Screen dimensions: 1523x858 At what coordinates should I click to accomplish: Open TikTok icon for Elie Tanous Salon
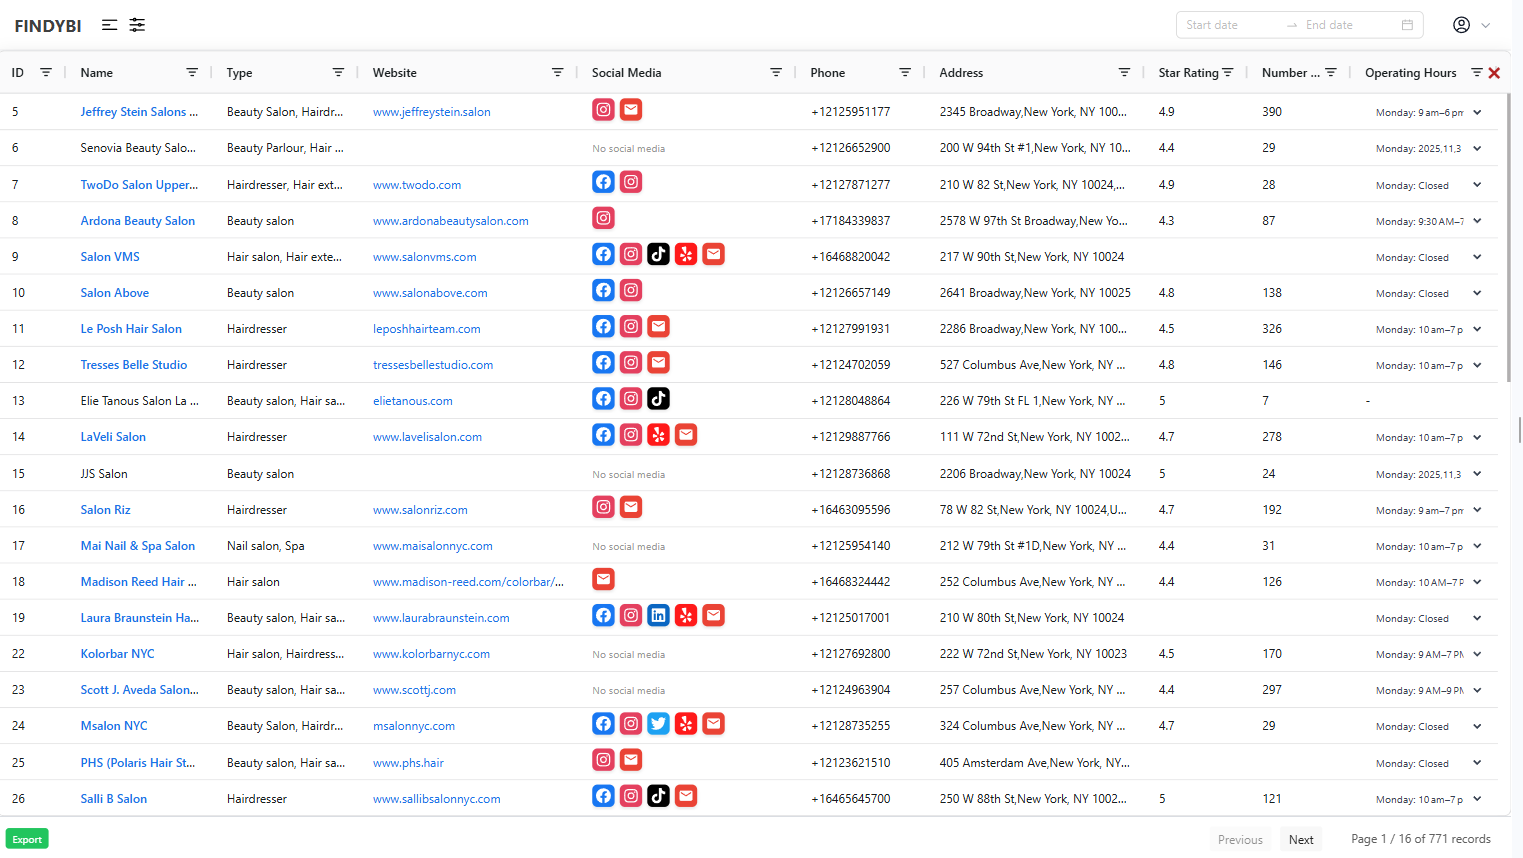[658, 399]
